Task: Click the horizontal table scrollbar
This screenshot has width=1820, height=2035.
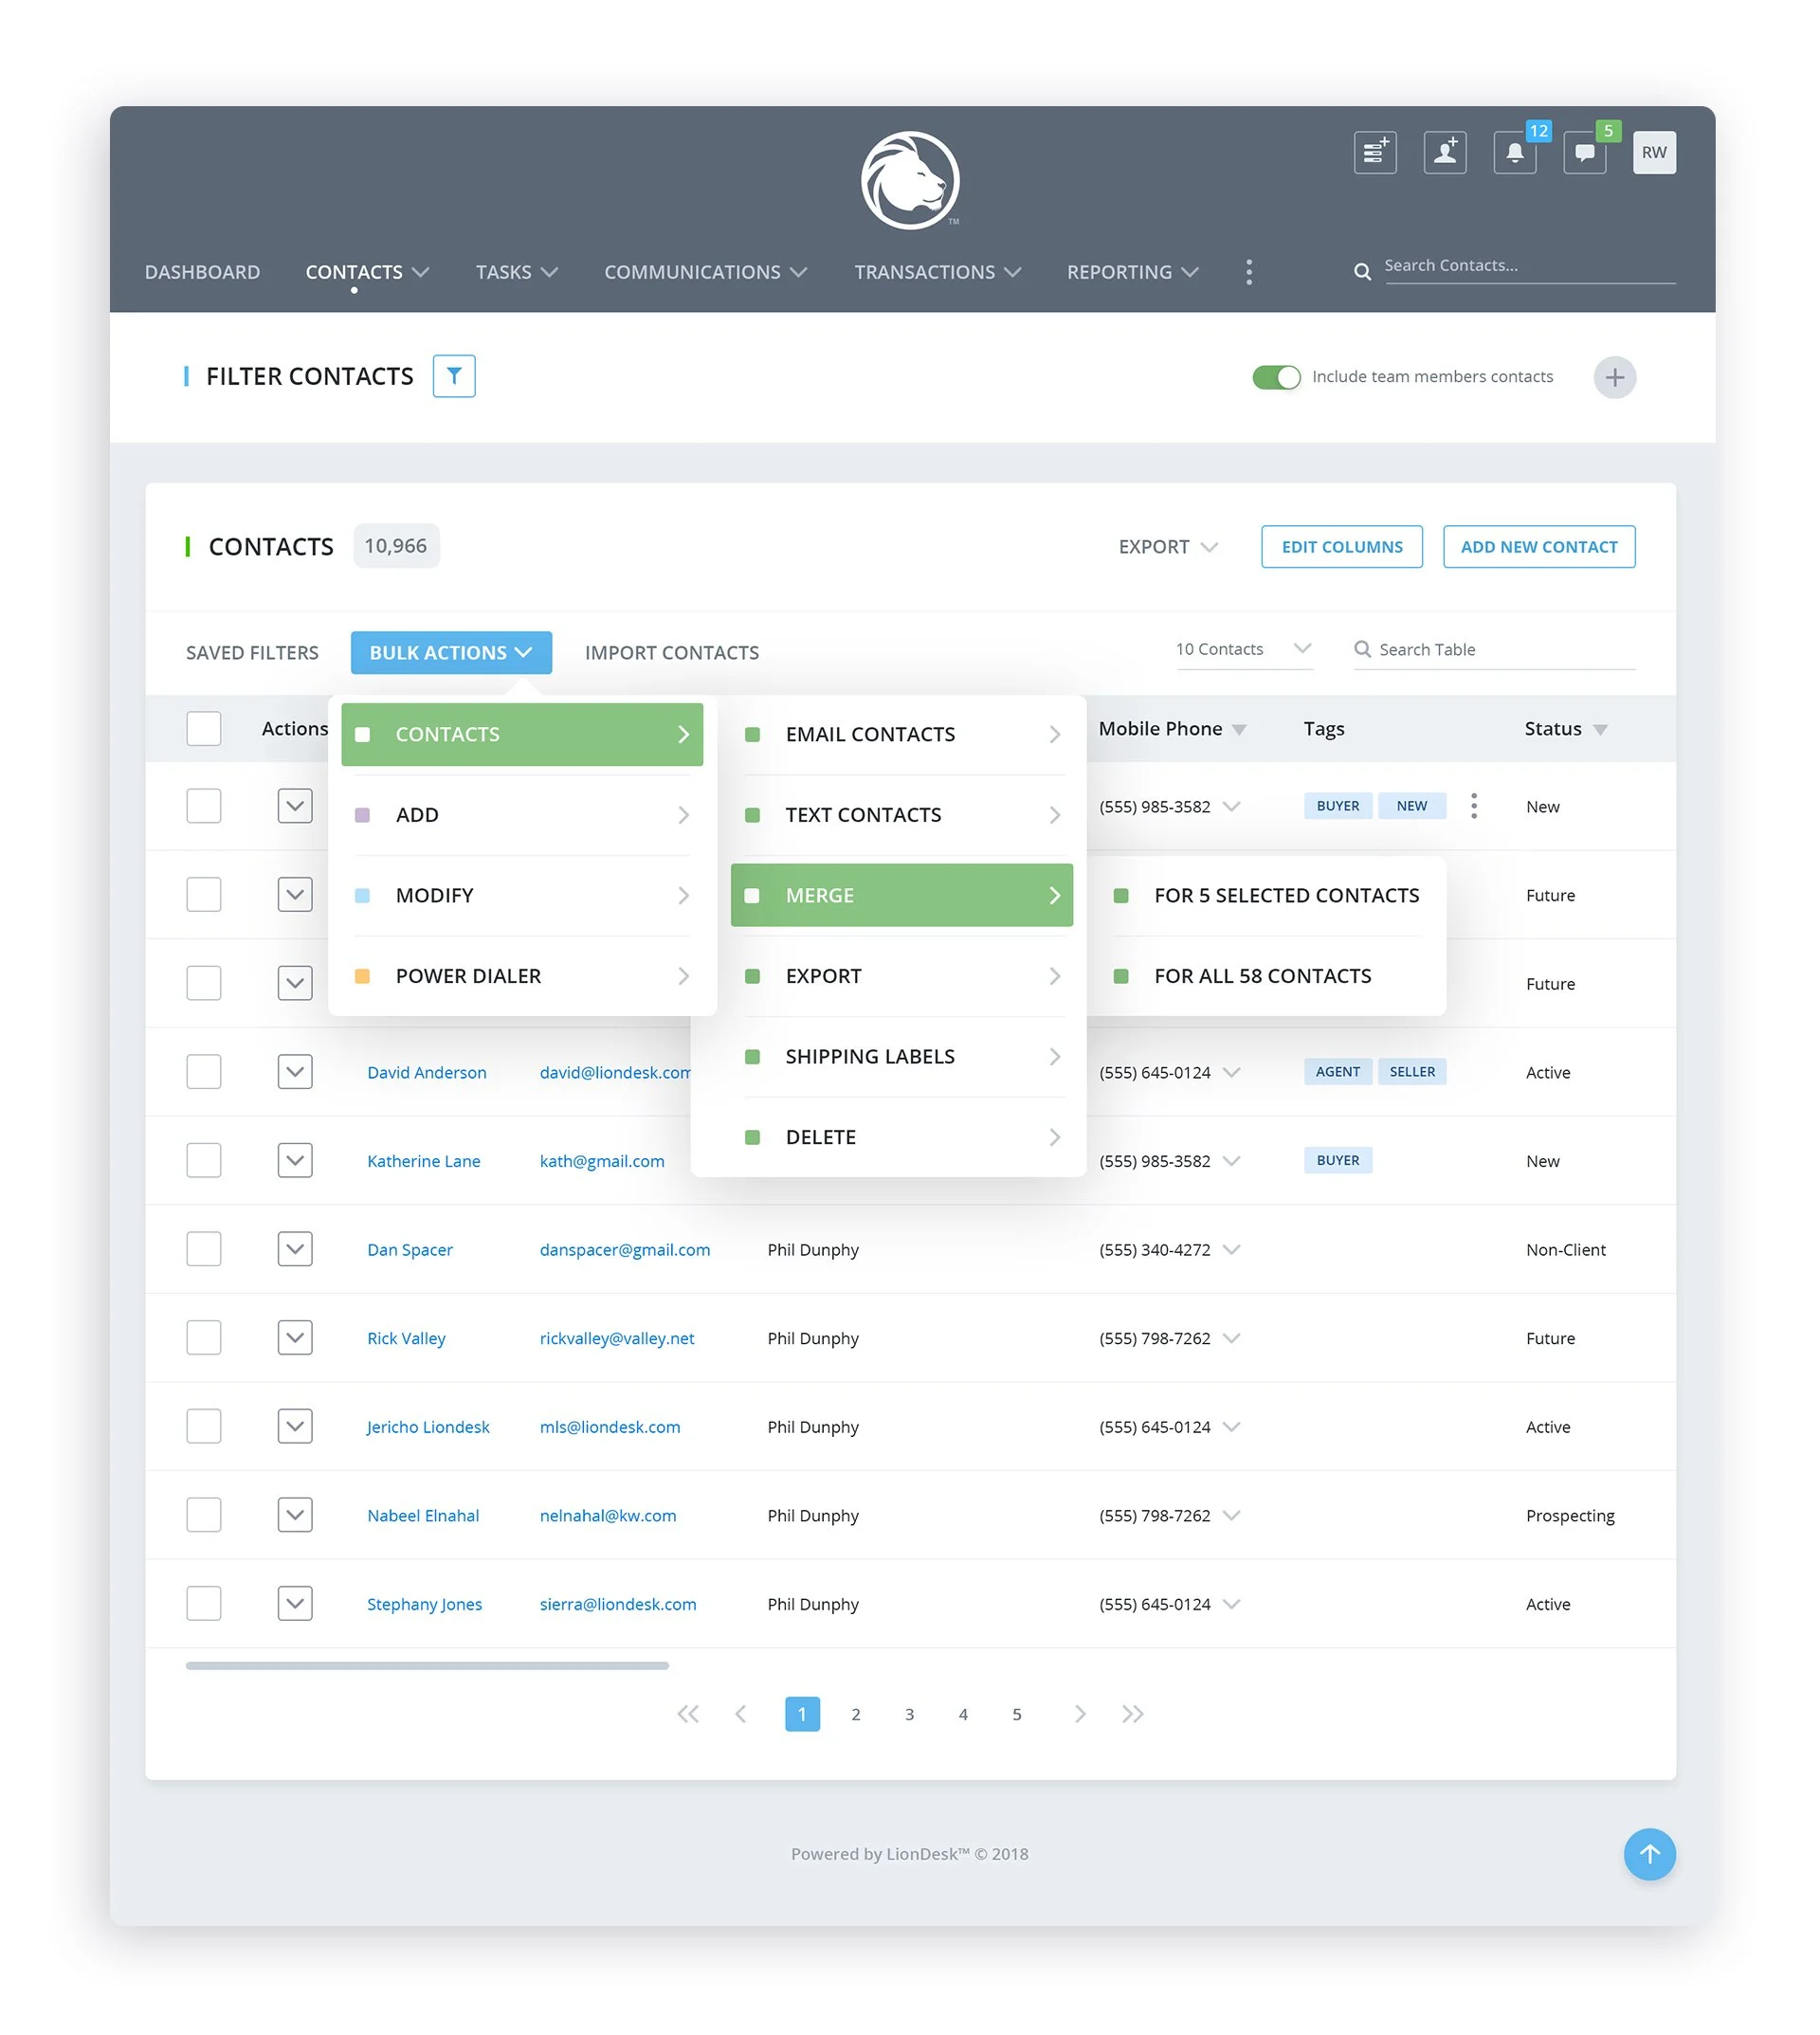Action: tap(427, 1665)
